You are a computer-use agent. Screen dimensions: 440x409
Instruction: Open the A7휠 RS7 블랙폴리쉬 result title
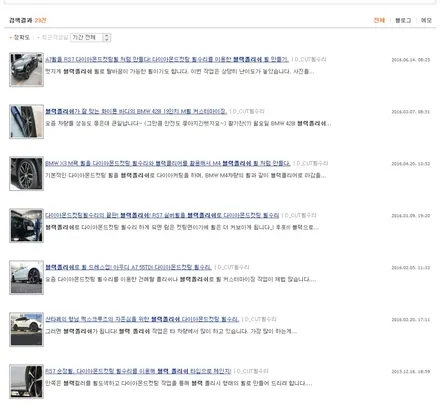tap(167, 59)
